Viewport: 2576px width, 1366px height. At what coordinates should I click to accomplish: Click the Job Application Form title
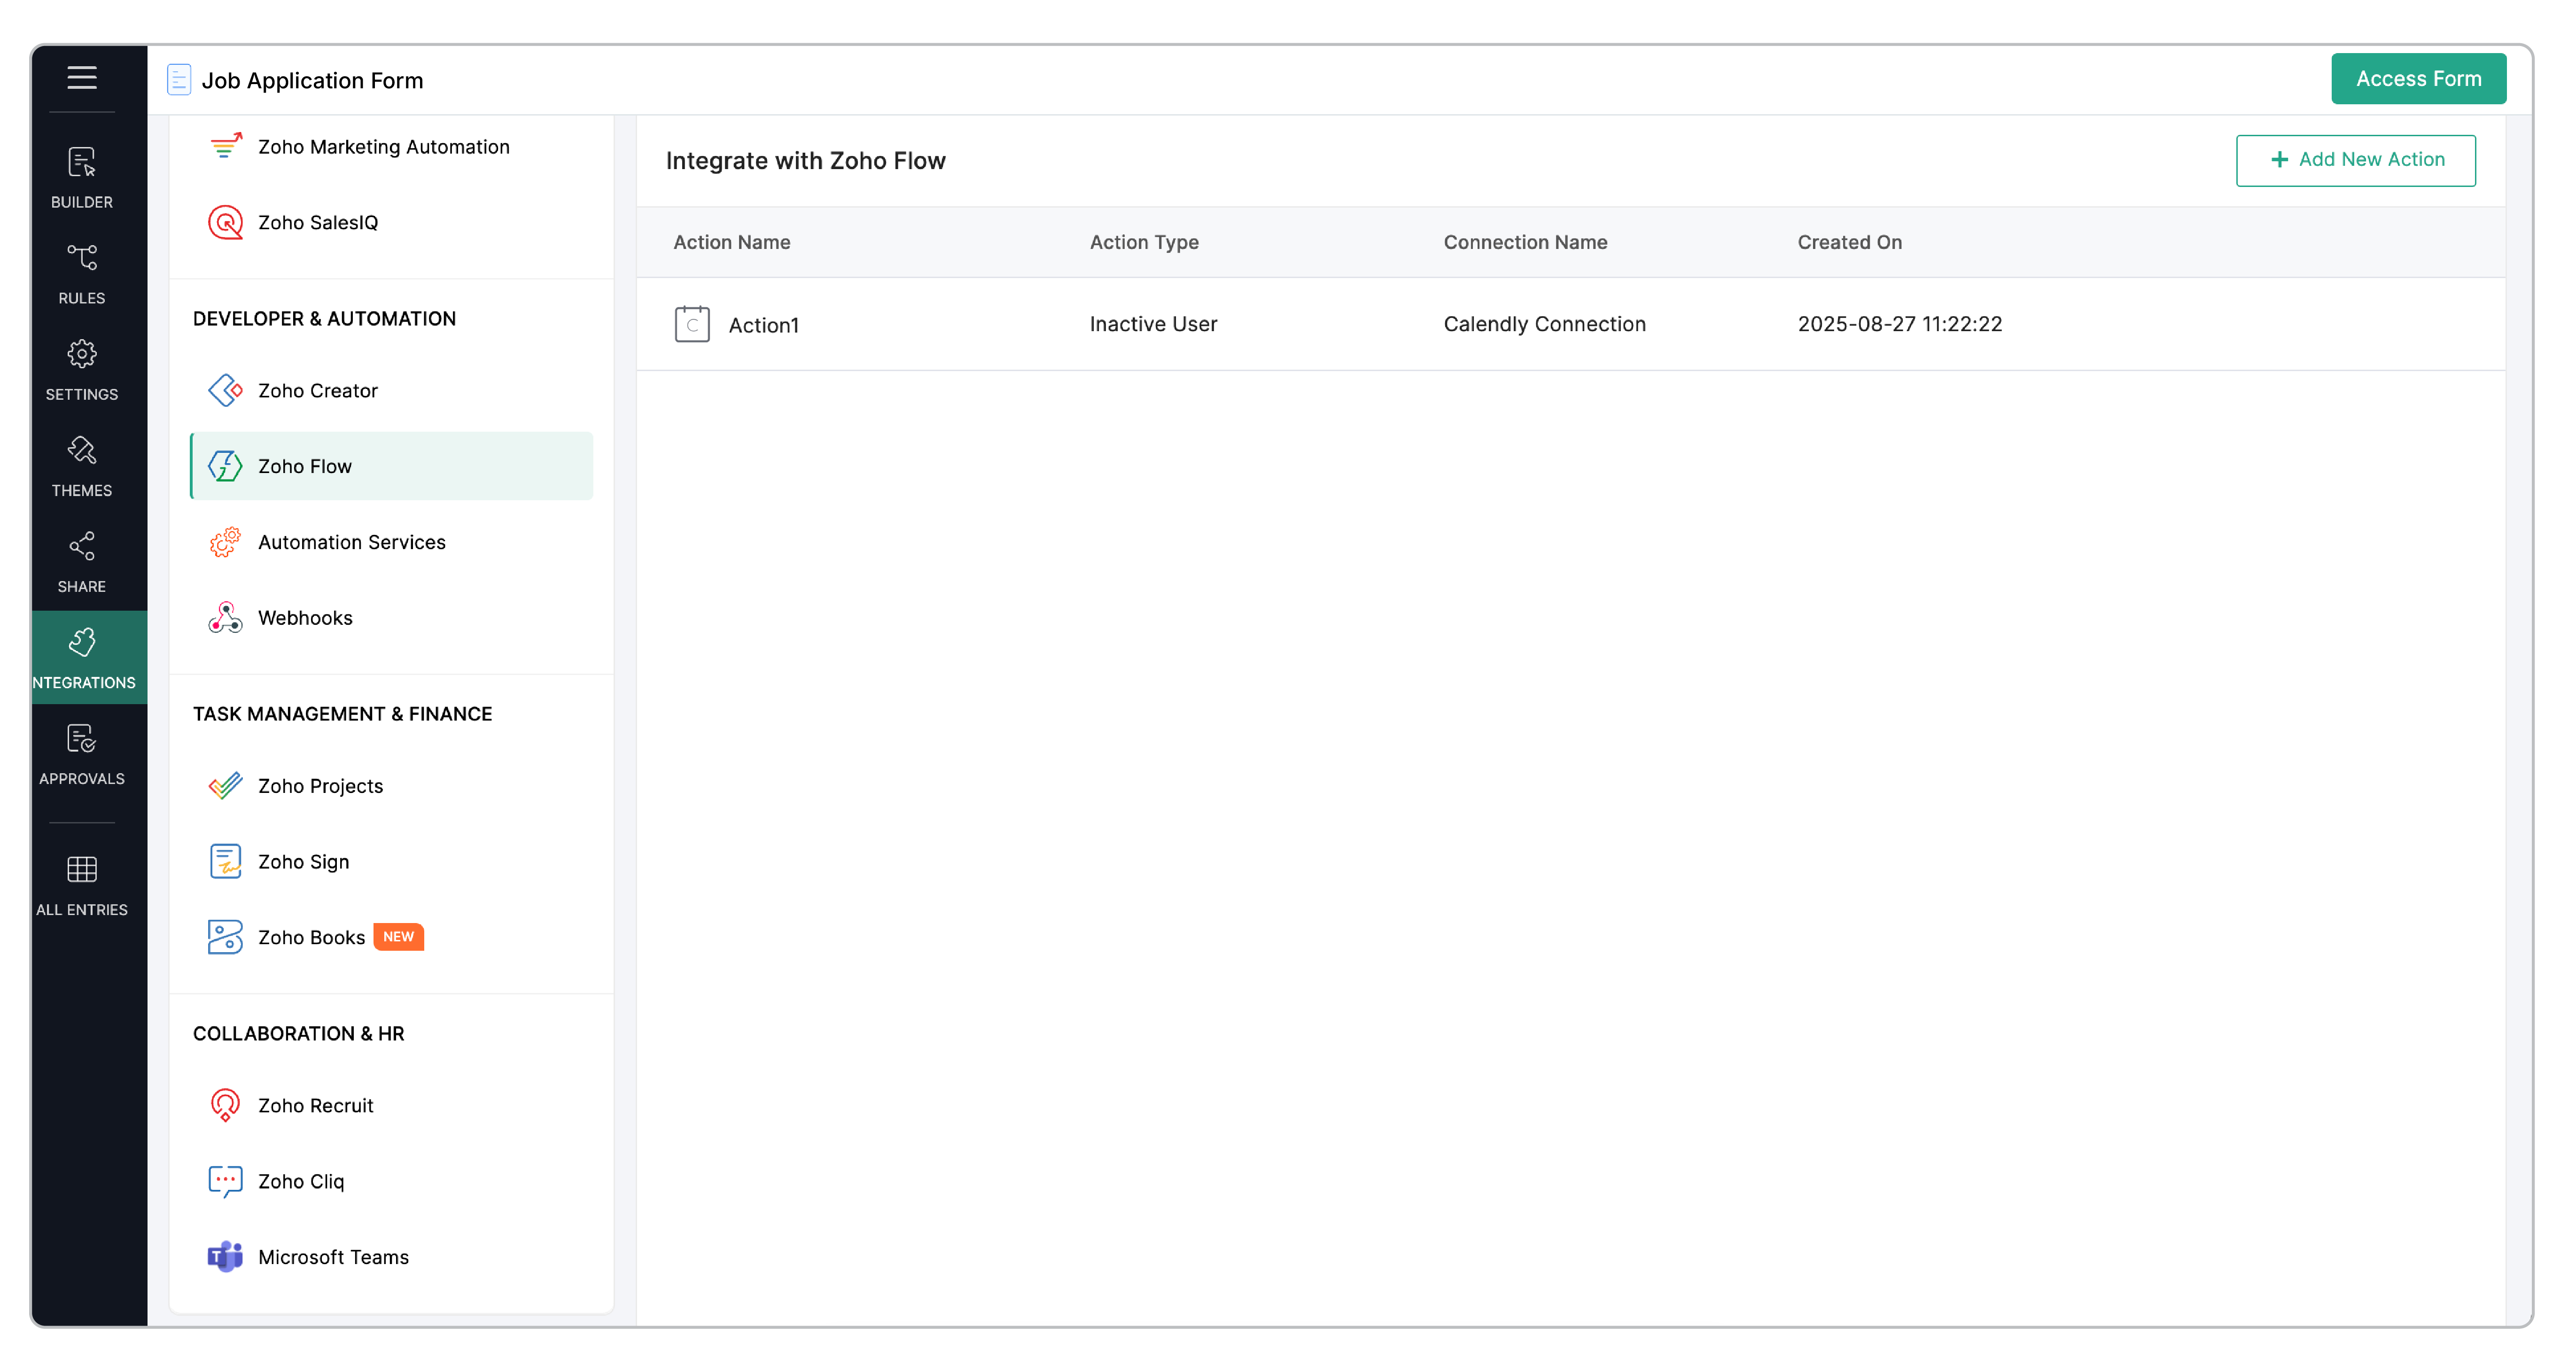pyautogui.click(x=312, y=80)
